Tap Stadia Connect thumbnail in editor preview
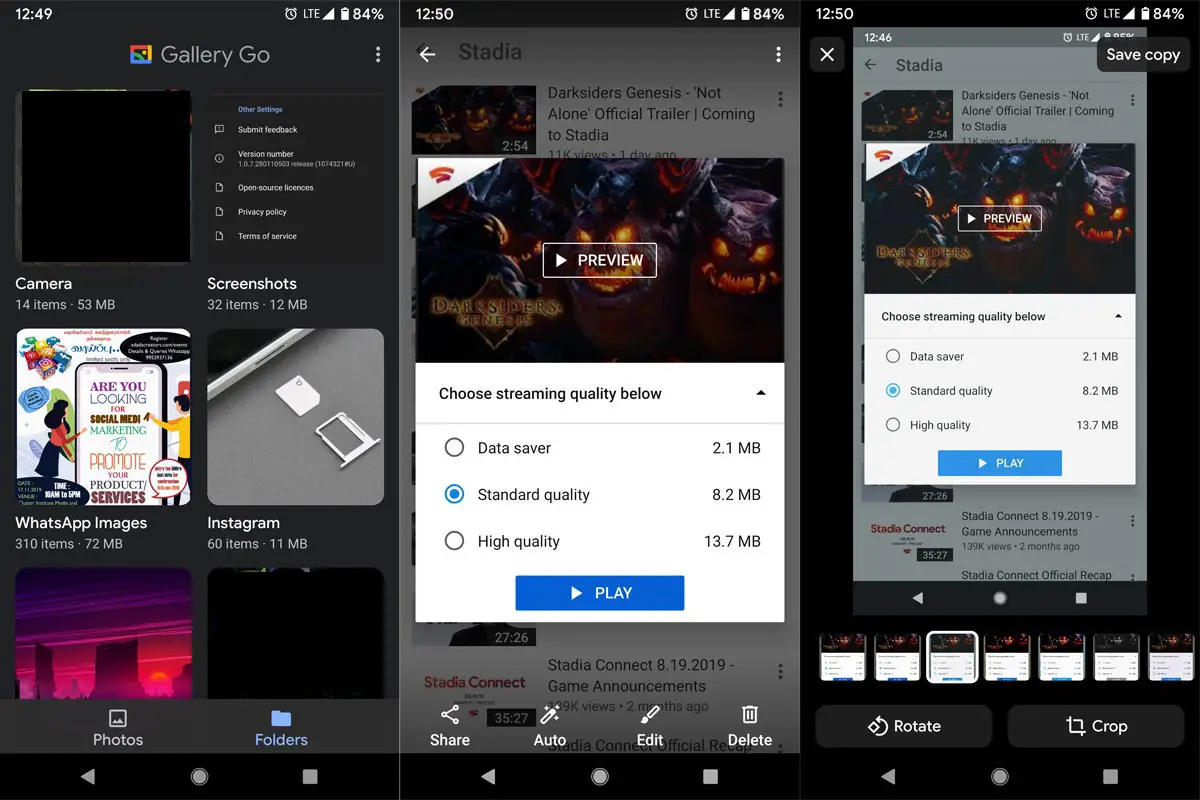 tap(907, 537)
